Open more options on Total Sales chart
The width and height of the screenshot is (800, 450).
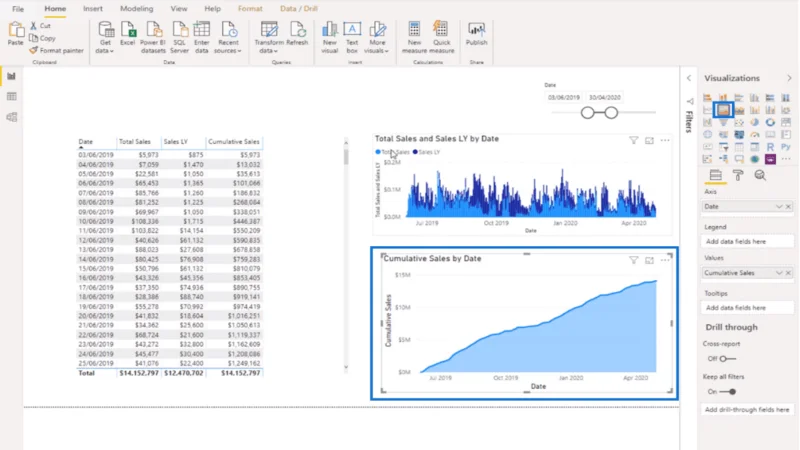coord(665,140)
